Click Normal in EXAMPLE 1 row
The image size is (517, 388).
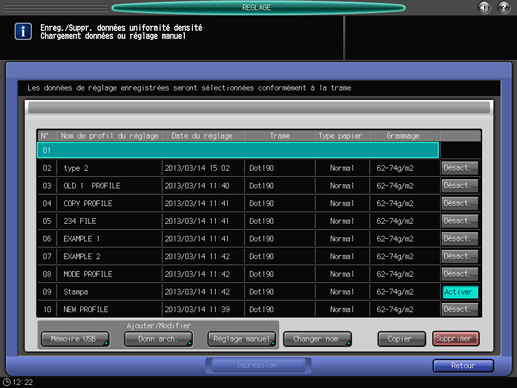(x=342, y=239)
